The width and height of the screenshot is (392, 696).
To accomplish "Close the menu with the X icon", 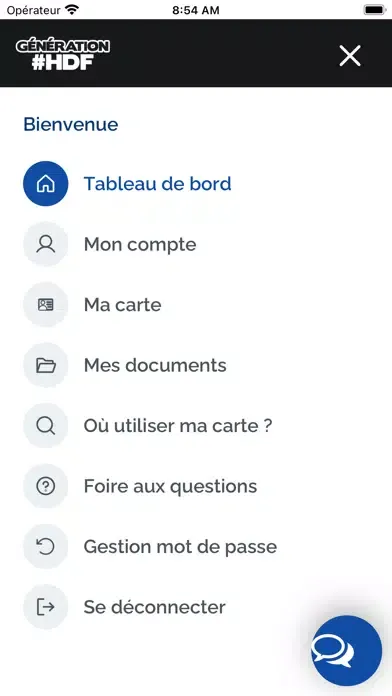I will click(350, 56).
